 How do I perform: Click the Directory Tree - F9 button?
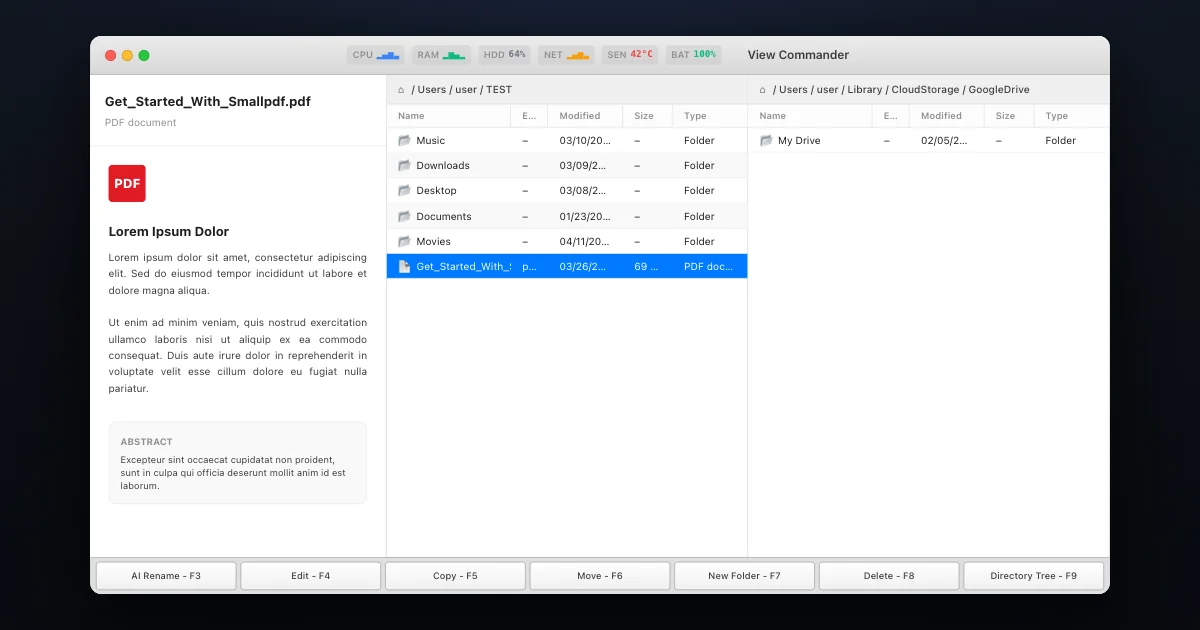1033,576
